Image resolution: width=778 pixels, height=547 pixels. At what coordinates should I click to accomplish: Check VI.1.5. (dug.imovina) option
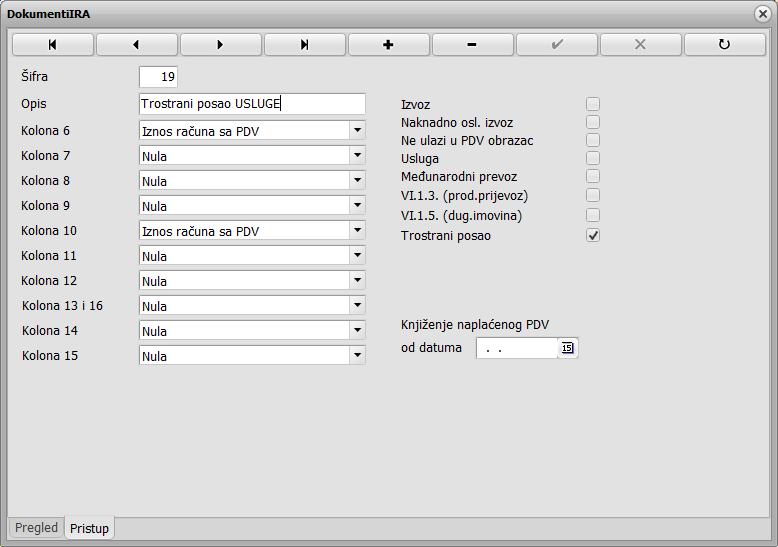click(593, 215)
